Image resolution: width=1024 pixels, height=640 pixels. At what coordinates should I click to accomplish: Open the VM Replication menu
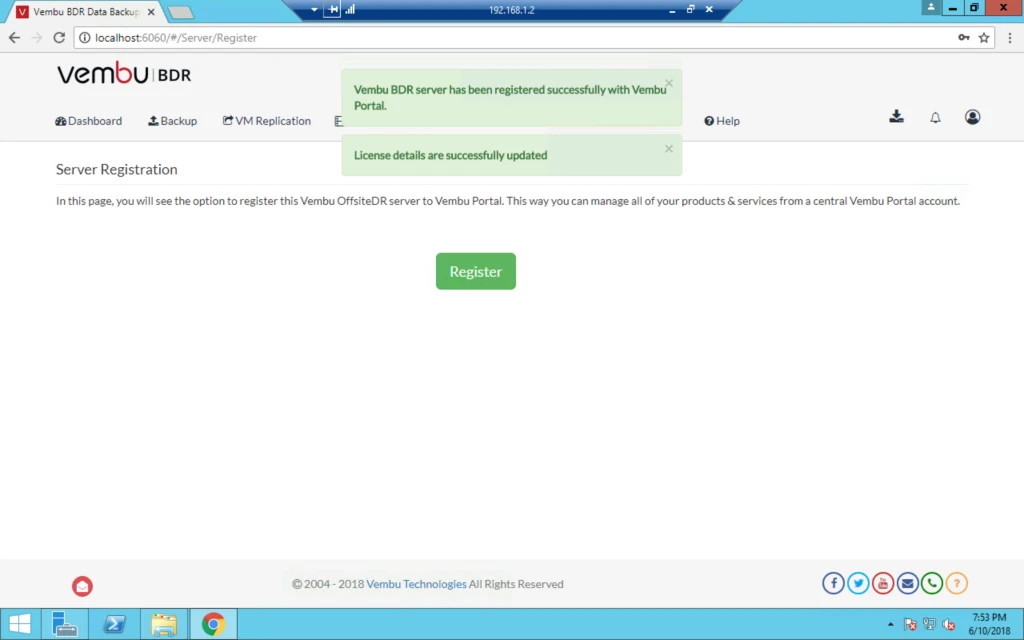pyautogui.click(x=266, y=121)
